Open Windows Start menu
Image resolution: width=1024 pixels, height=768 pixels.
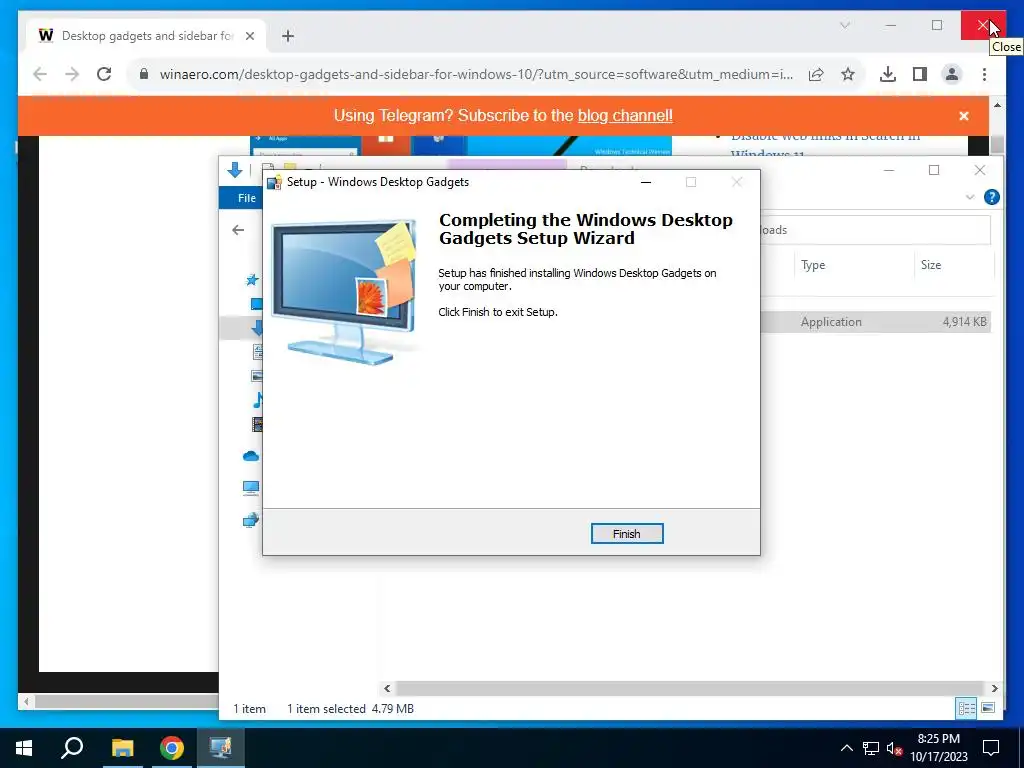click(24, 748)
